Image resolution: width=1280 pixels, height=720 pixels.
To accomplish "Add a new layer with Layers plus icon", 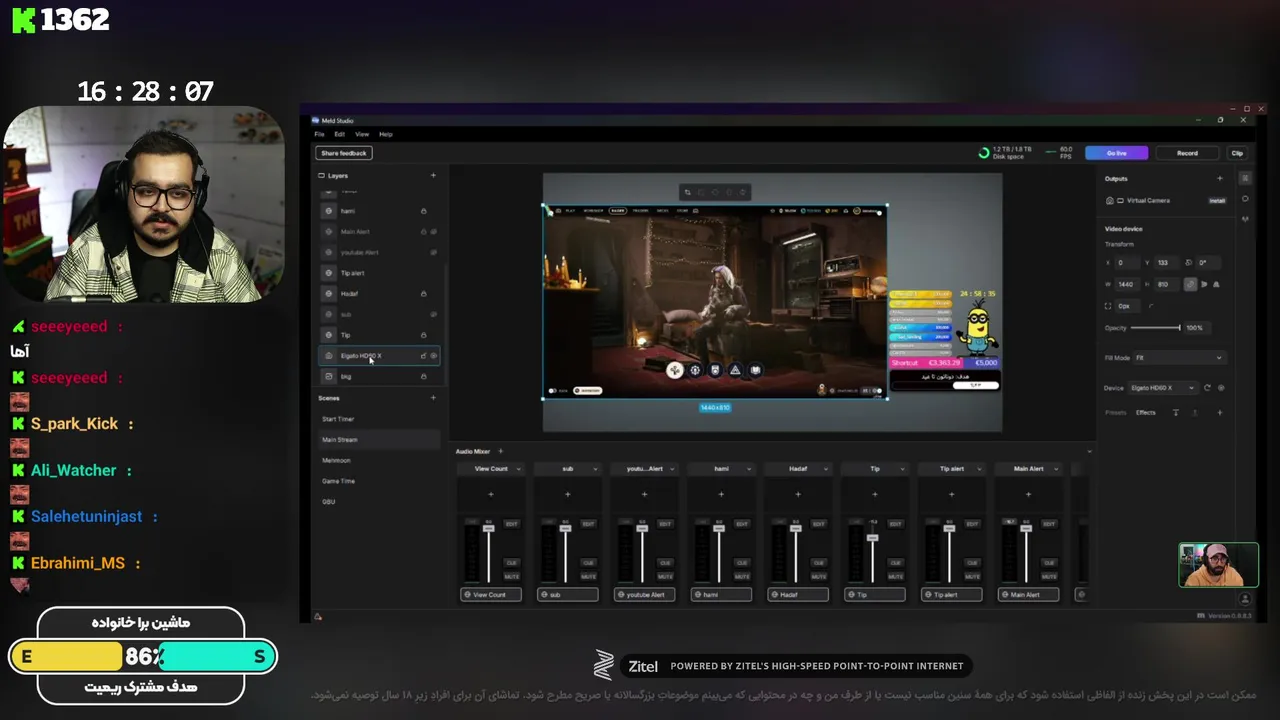I will coord(433,176).
